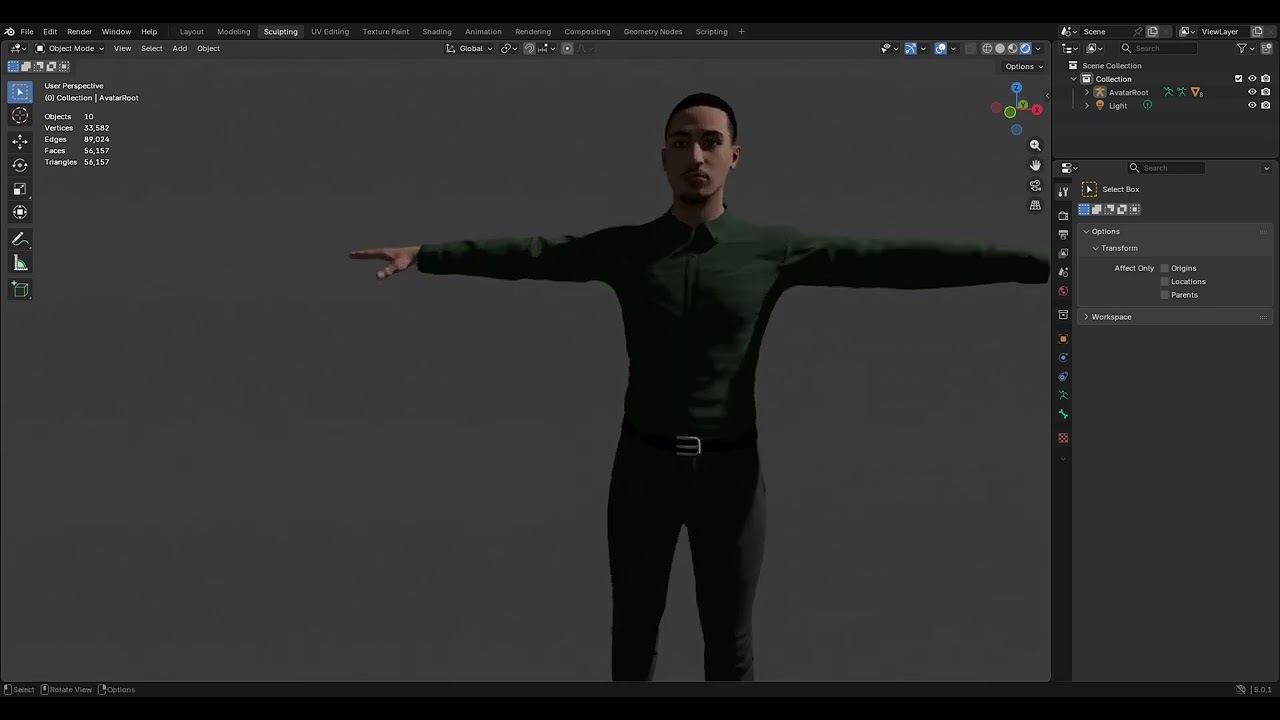Open the Render menu
This screenshot has width=1280, height=720.
point(79,32)
